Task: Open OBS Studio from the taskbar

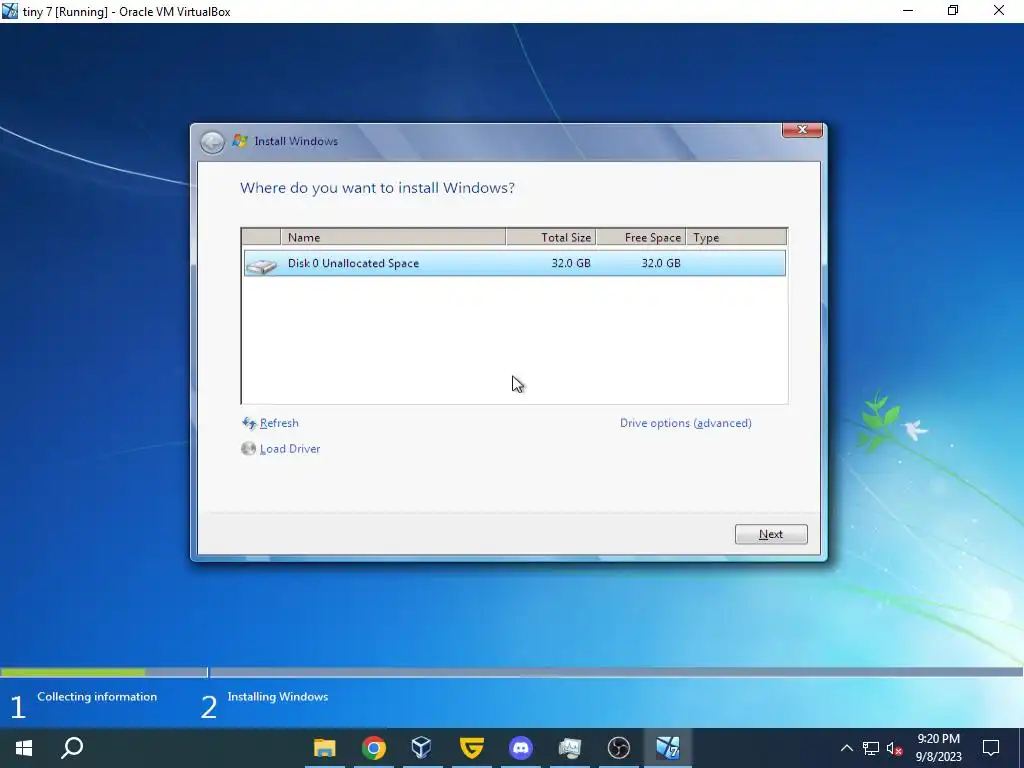Action: (x=618, y=748)
